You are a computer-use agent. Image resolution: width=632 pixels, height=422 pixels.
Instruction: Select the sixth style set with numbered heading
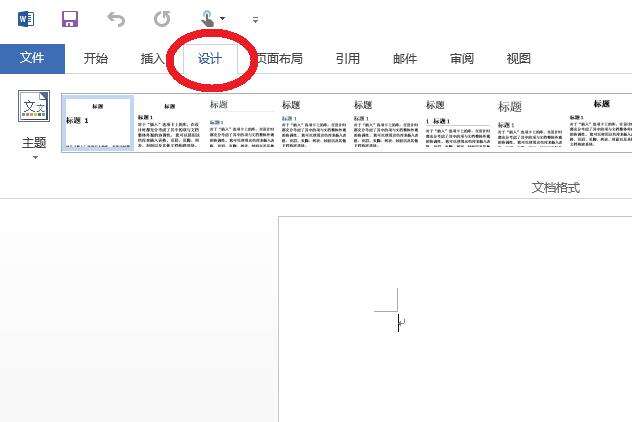tap(458, 123)
